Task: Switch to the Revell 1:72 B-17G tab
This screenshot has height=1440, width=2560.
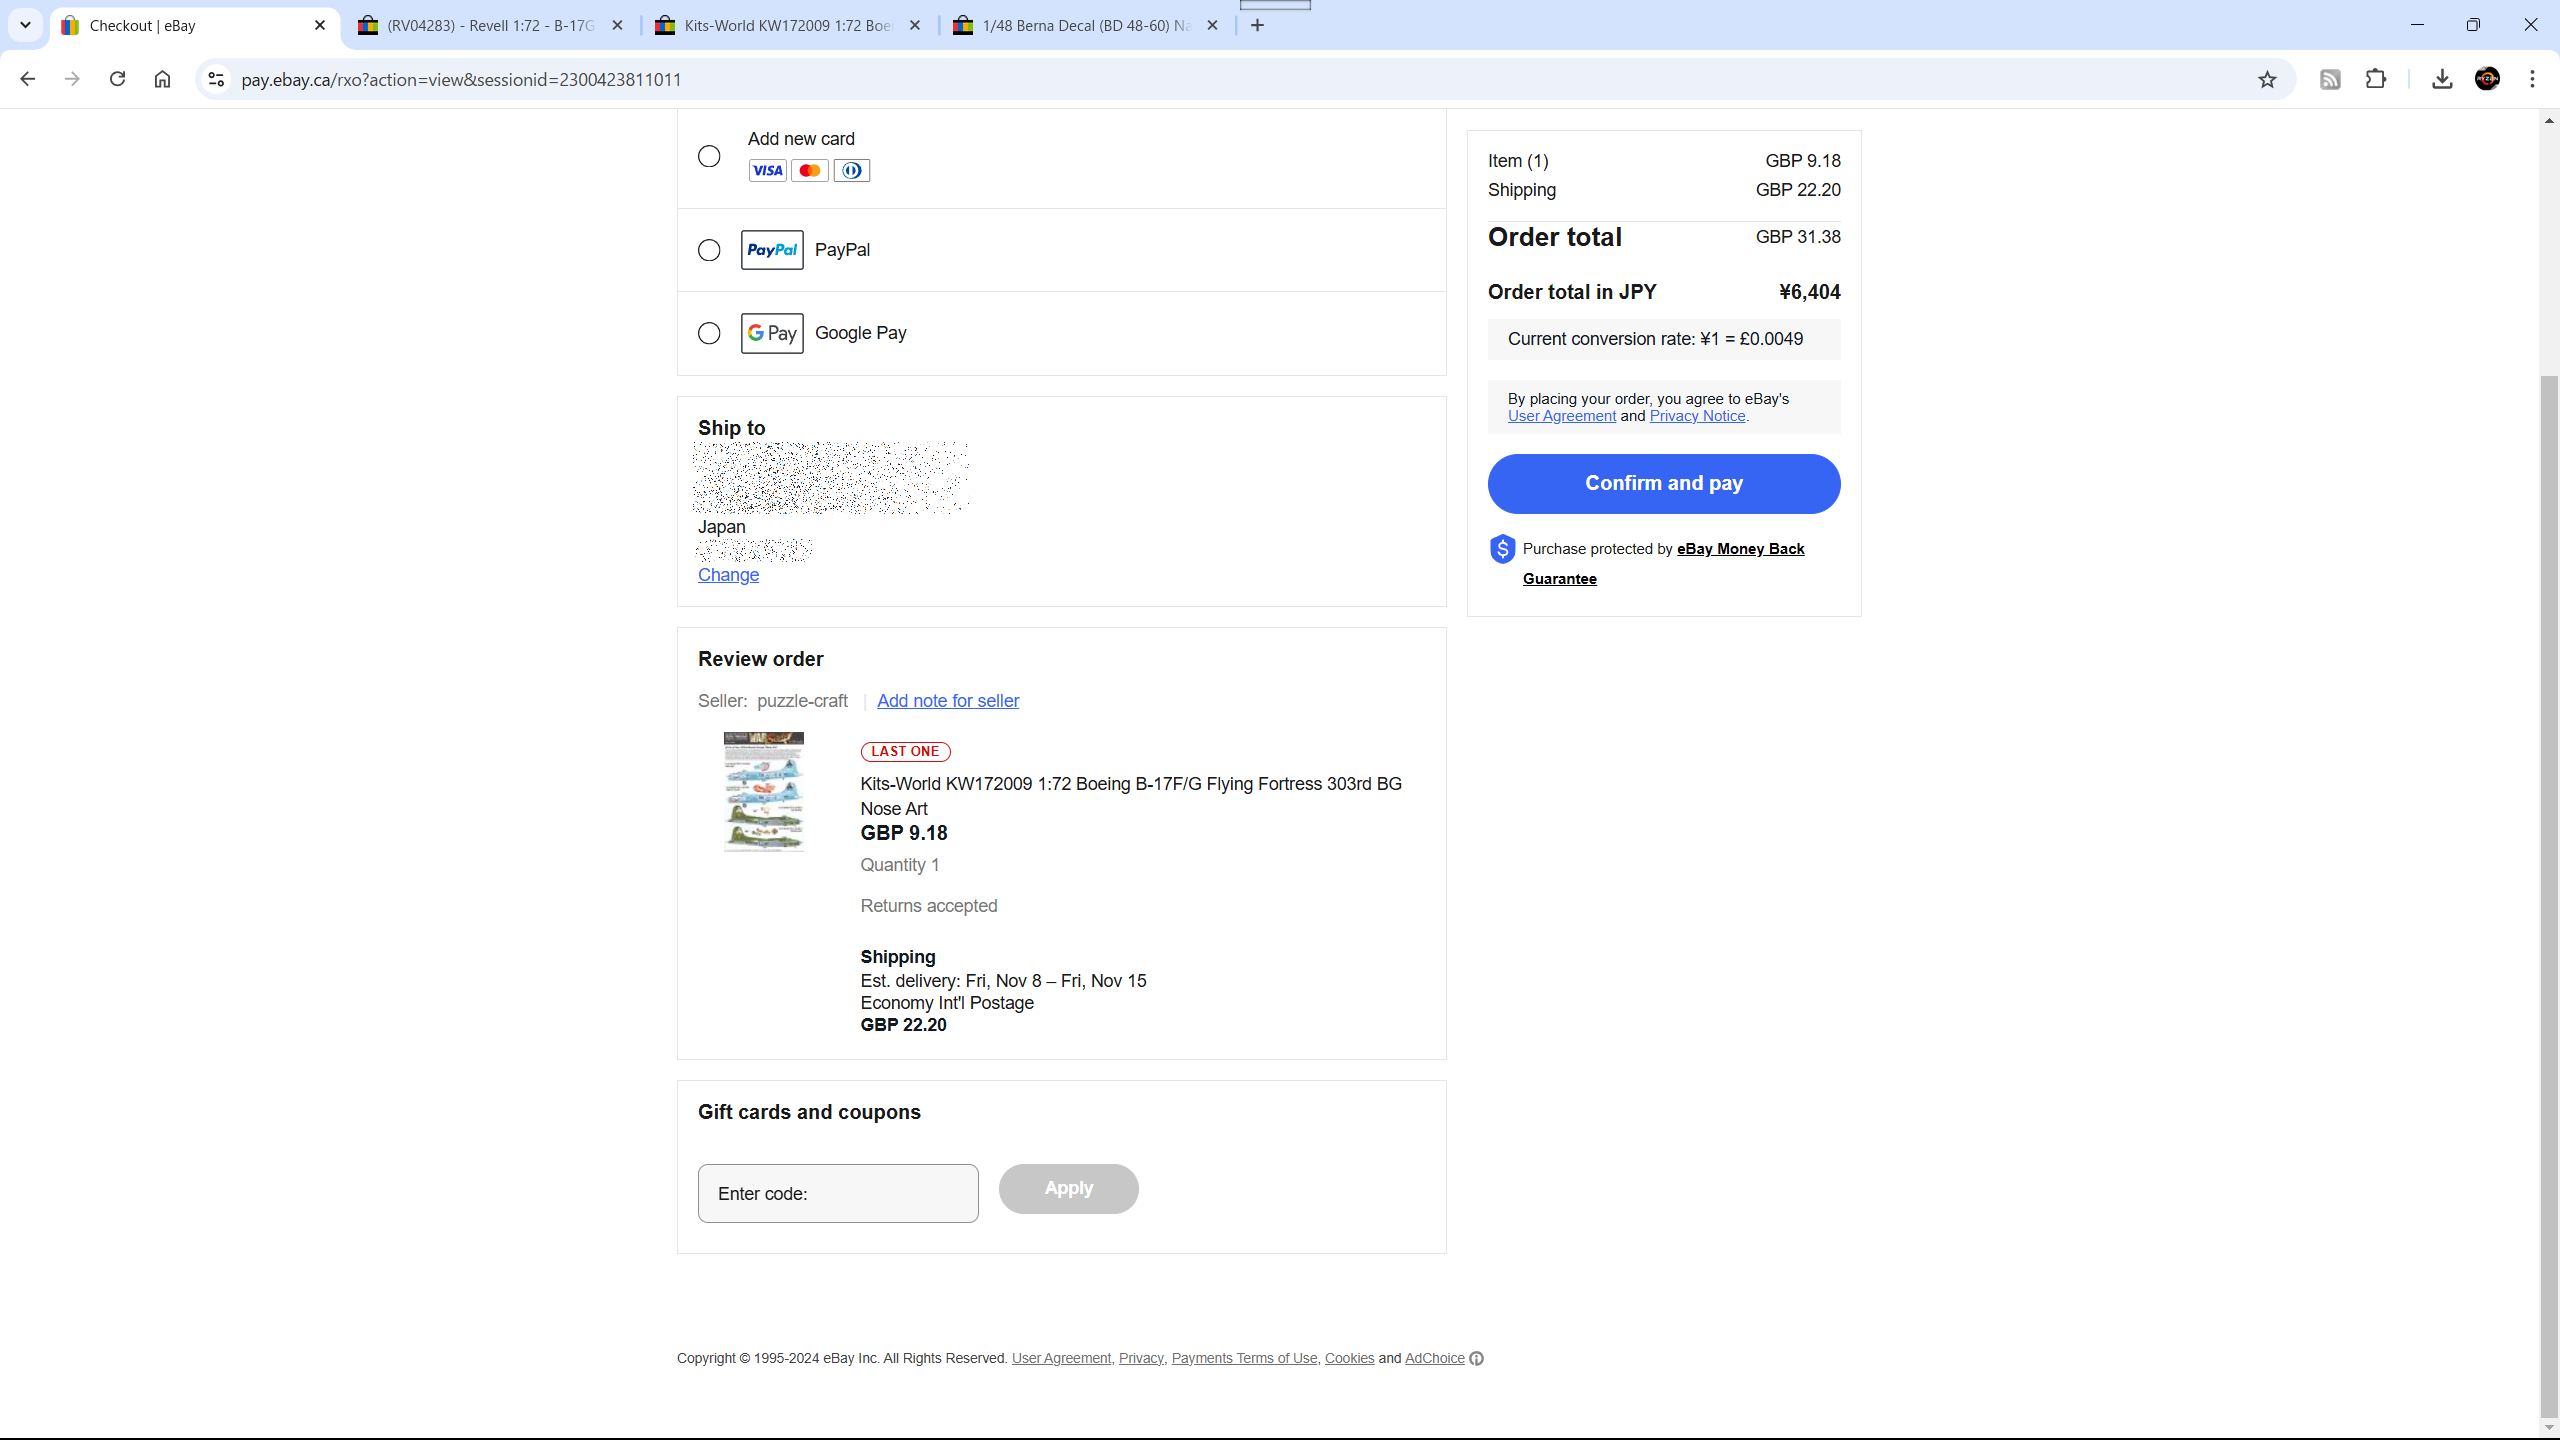Action: (x=492, y=25)
